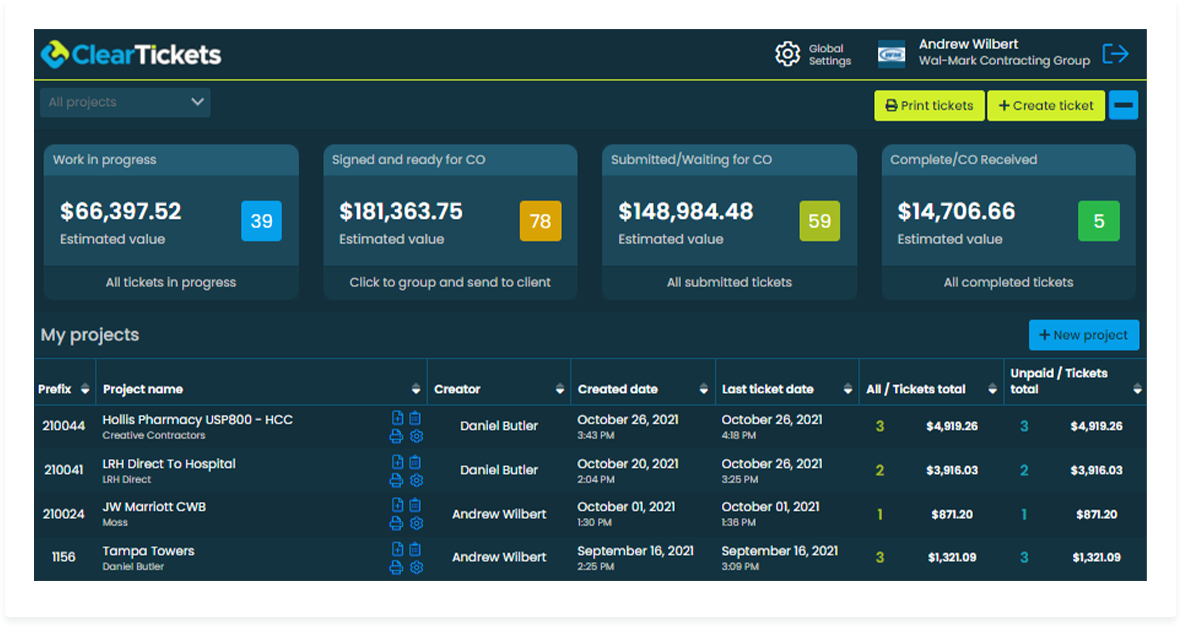Image resolution: width=1181 pixels, height=627 pixels.
Task: Open Global Settings gear icon
Action: click(x=788, y=54)
